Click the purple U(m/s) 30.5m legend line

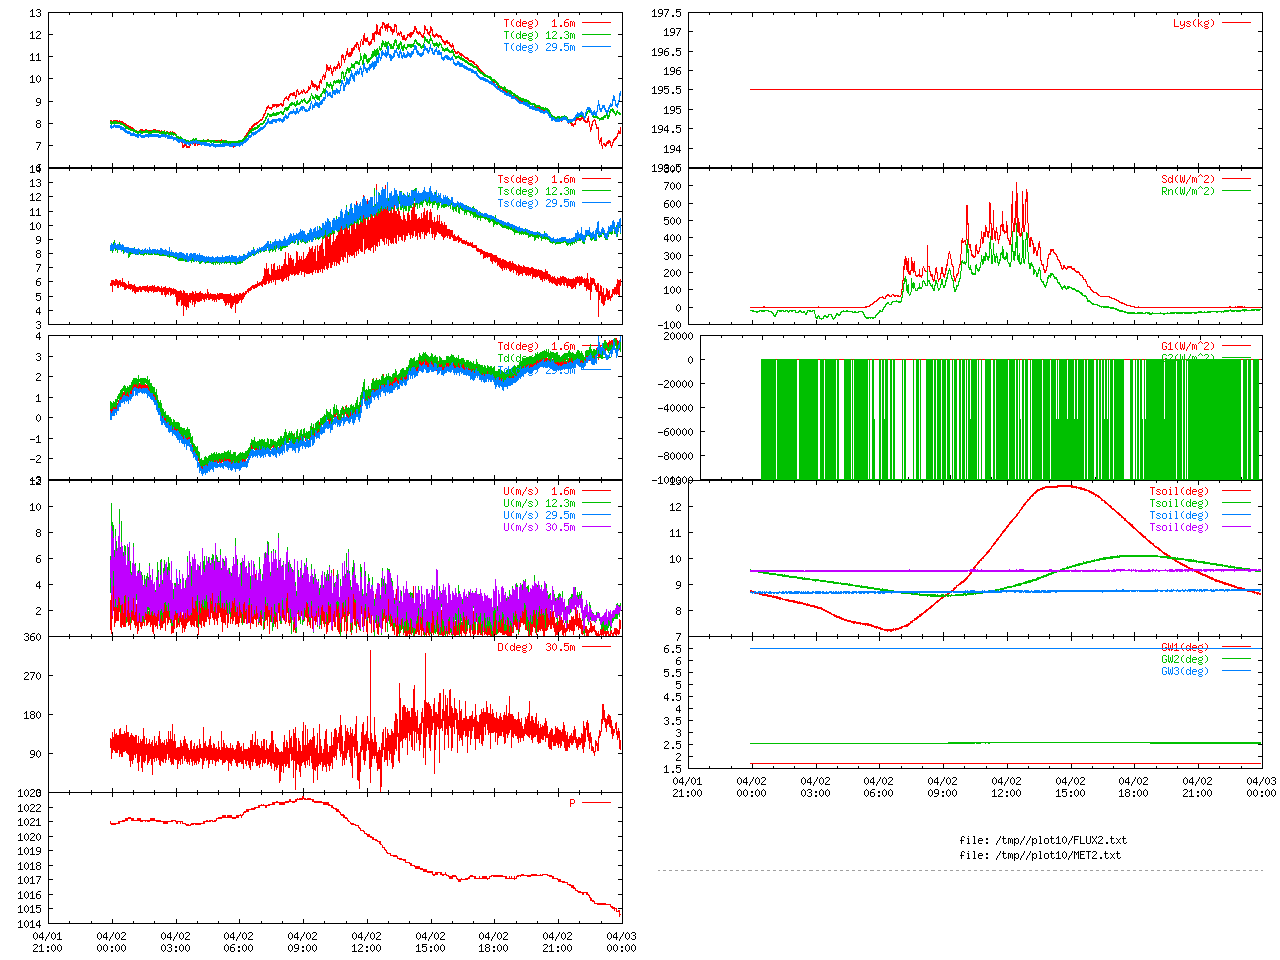point(596,527)
